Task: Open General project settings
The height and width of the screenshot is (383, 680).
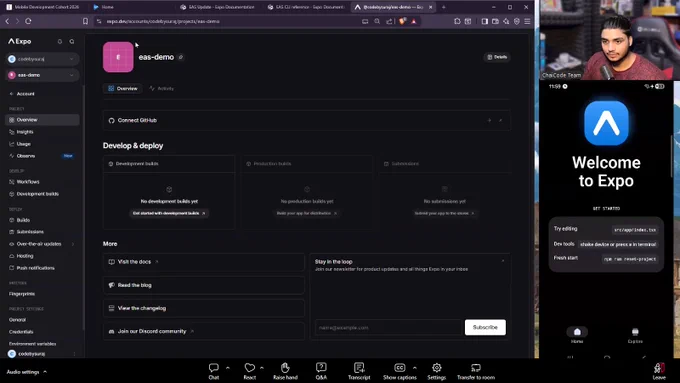Action: point(17,320)
